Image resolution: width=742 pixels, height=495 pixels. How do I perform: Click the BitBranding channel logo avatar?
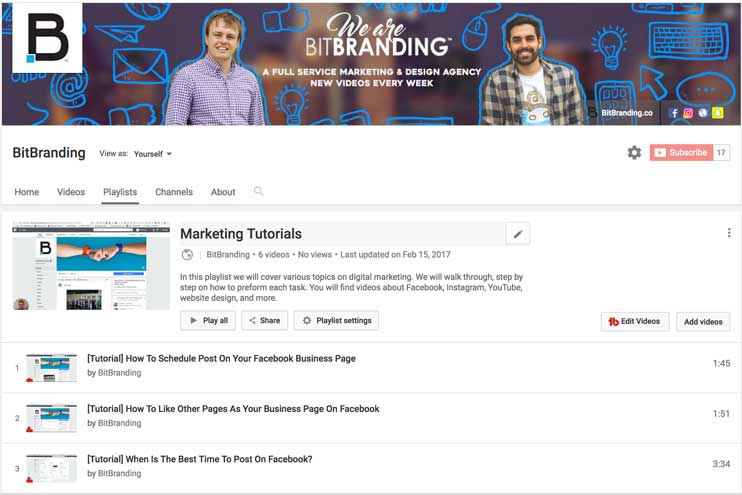point(47,38)
